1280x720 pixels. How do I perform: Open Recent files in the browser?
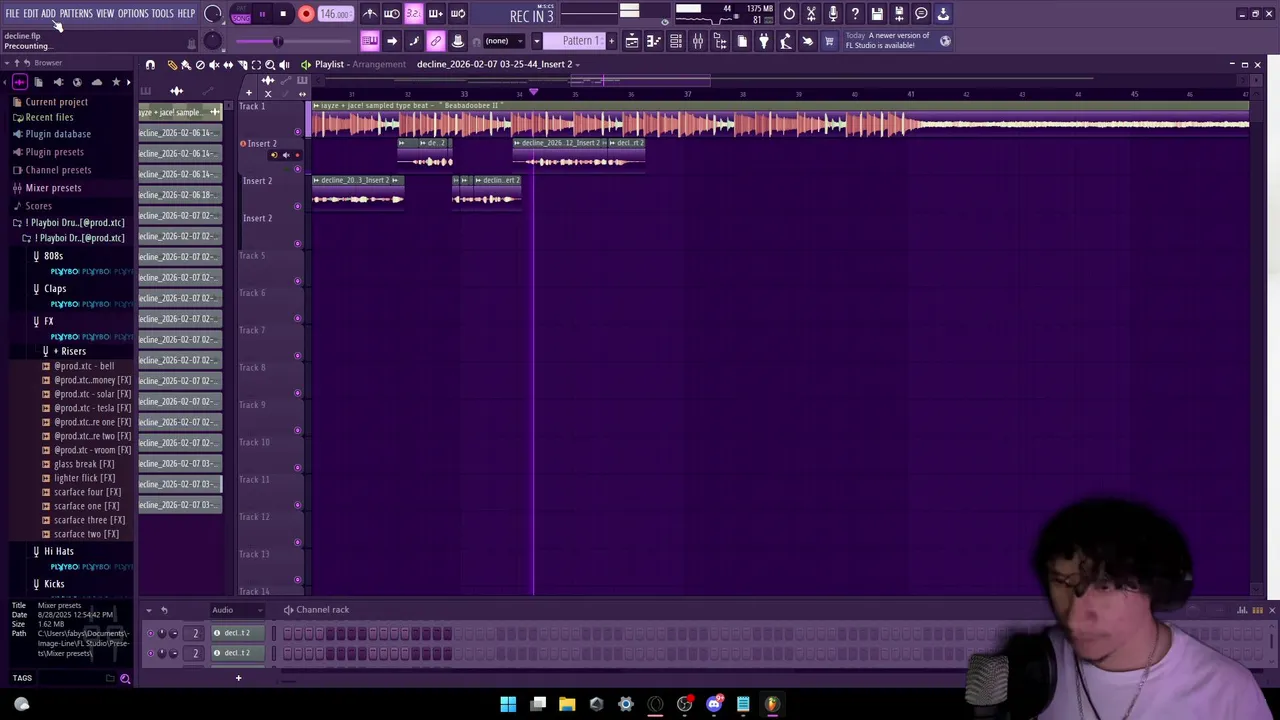49,117
